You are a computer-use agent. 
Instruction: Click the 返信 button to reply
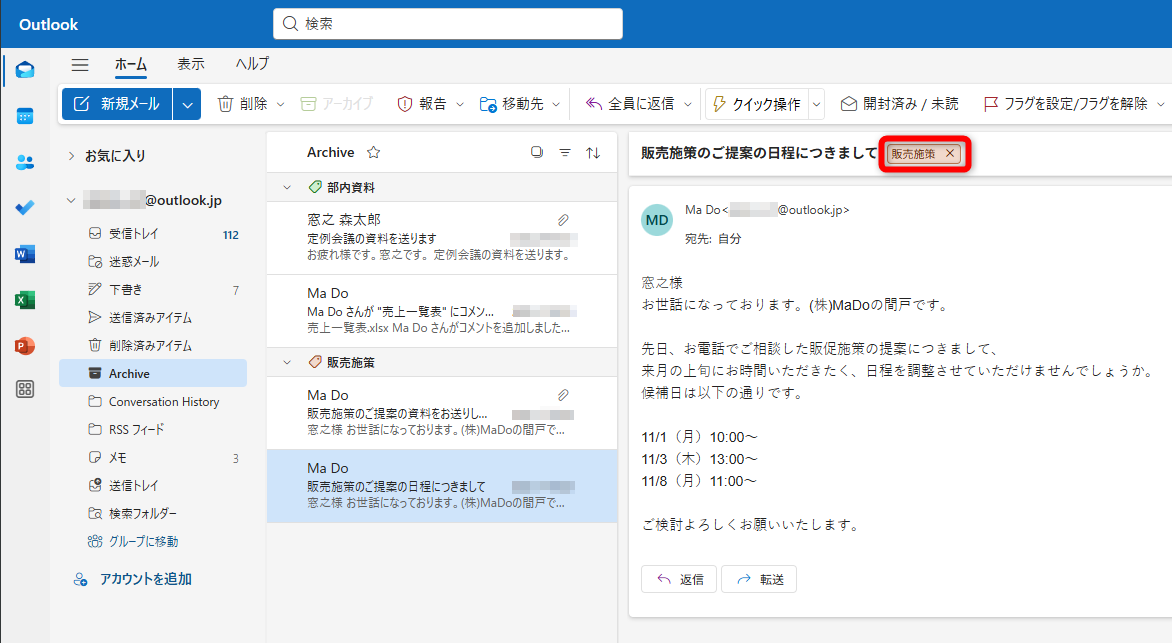tap(678, 578)
